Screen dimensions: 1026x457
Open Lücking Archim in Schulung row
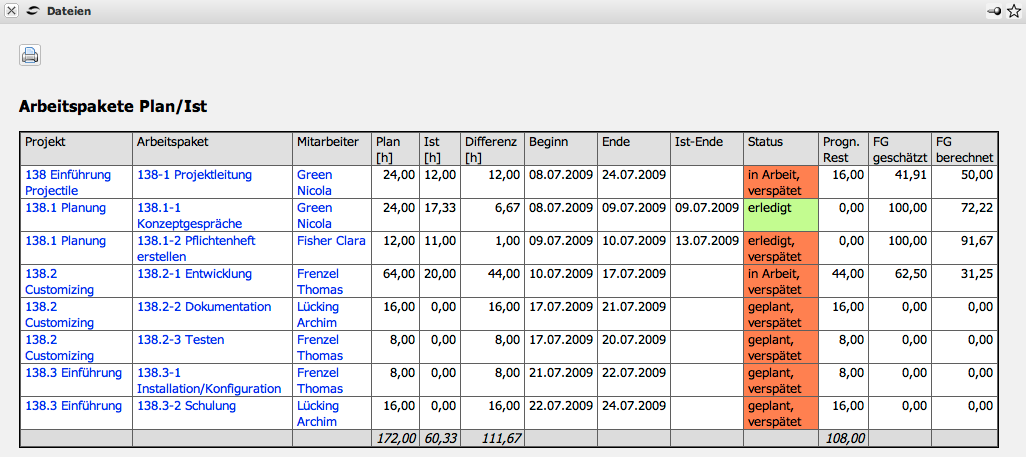[x=318, y=413]
